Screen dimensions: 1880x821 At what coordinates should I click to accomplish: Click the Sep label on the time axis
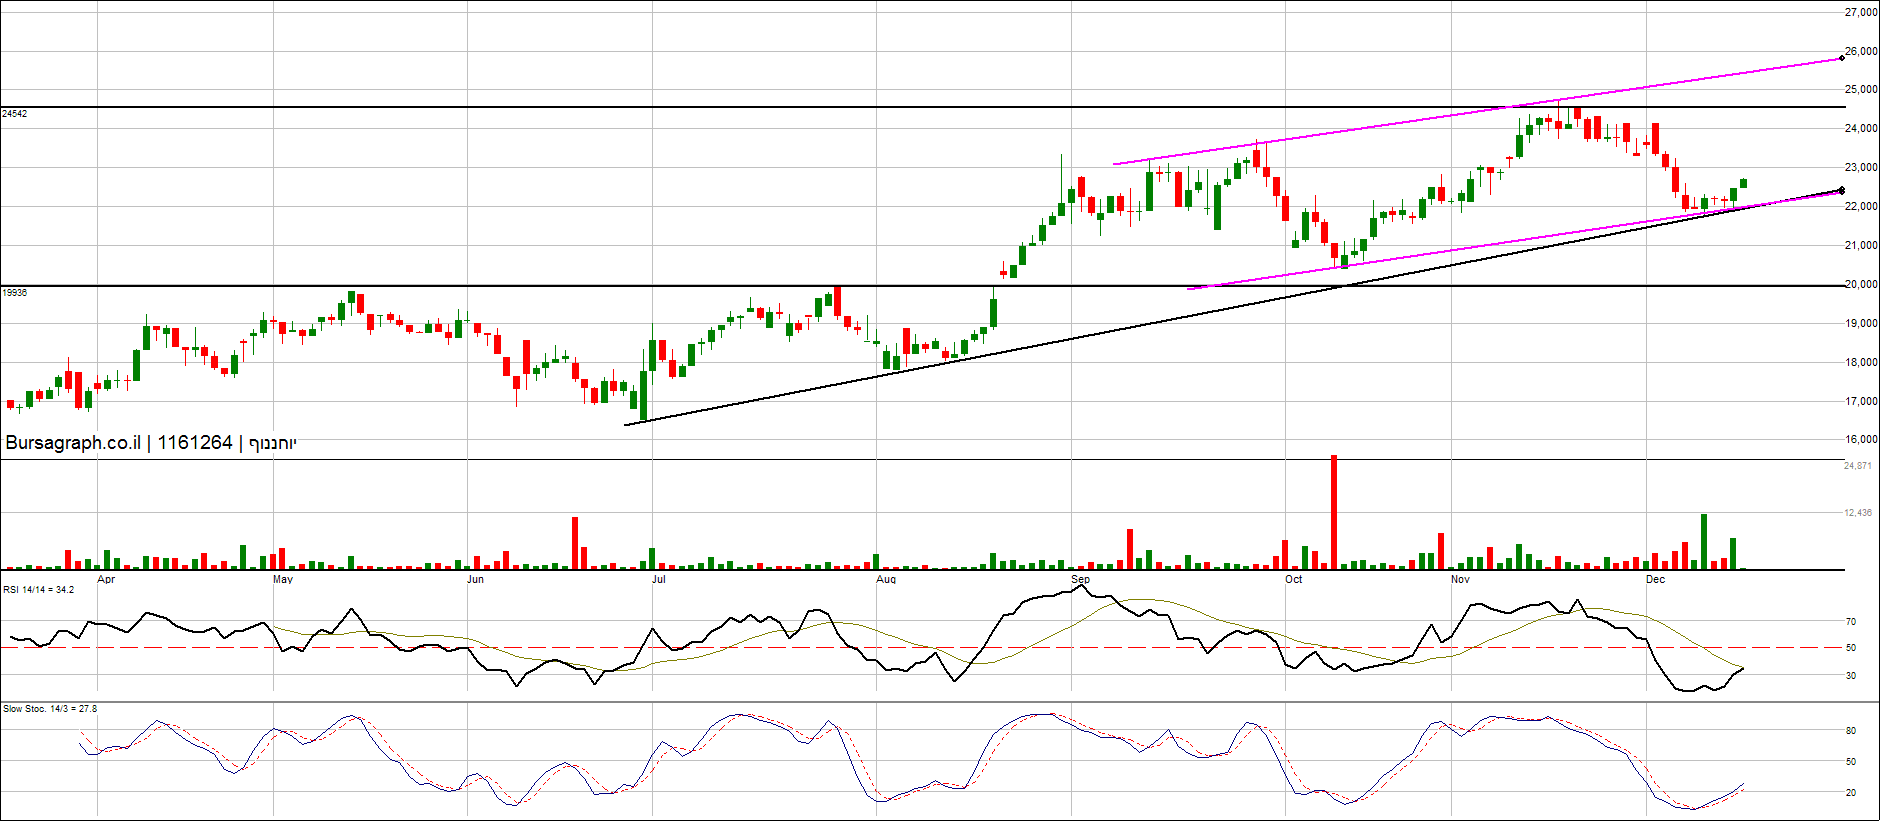click(x=1080, y=580)
